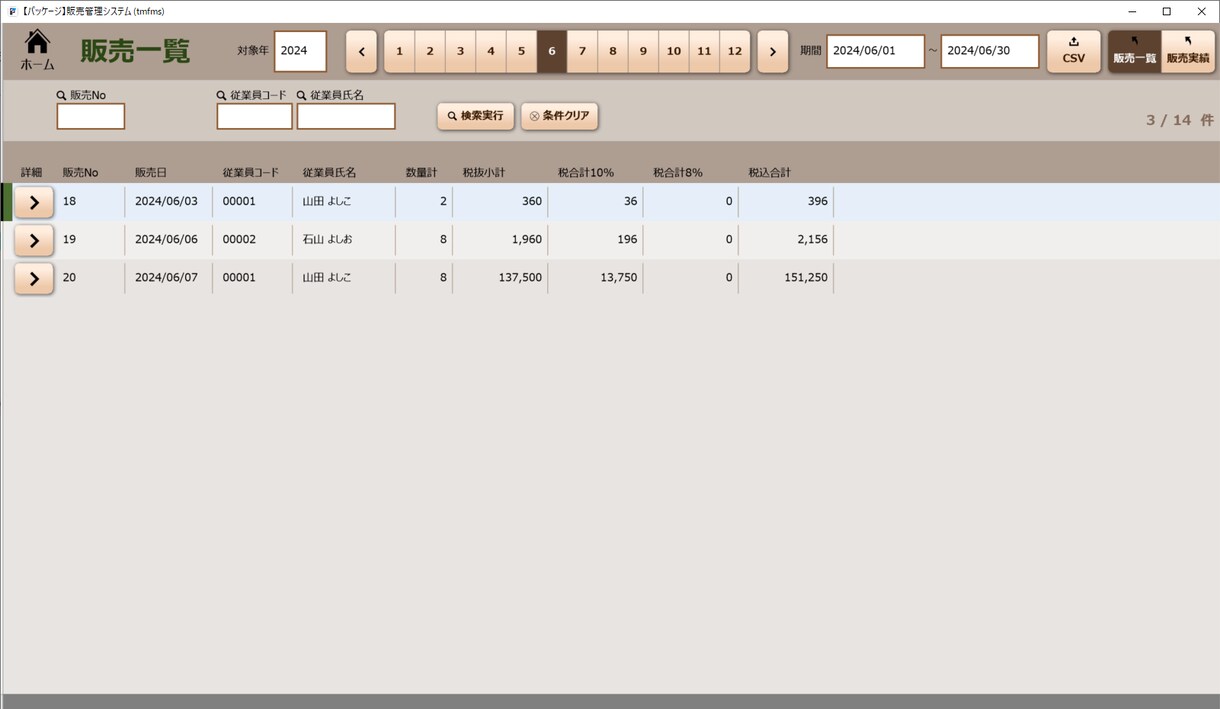The height and width of the screenshot is (709, 1220).
Task: Select month 7 tab
Action: pos(582,51)
